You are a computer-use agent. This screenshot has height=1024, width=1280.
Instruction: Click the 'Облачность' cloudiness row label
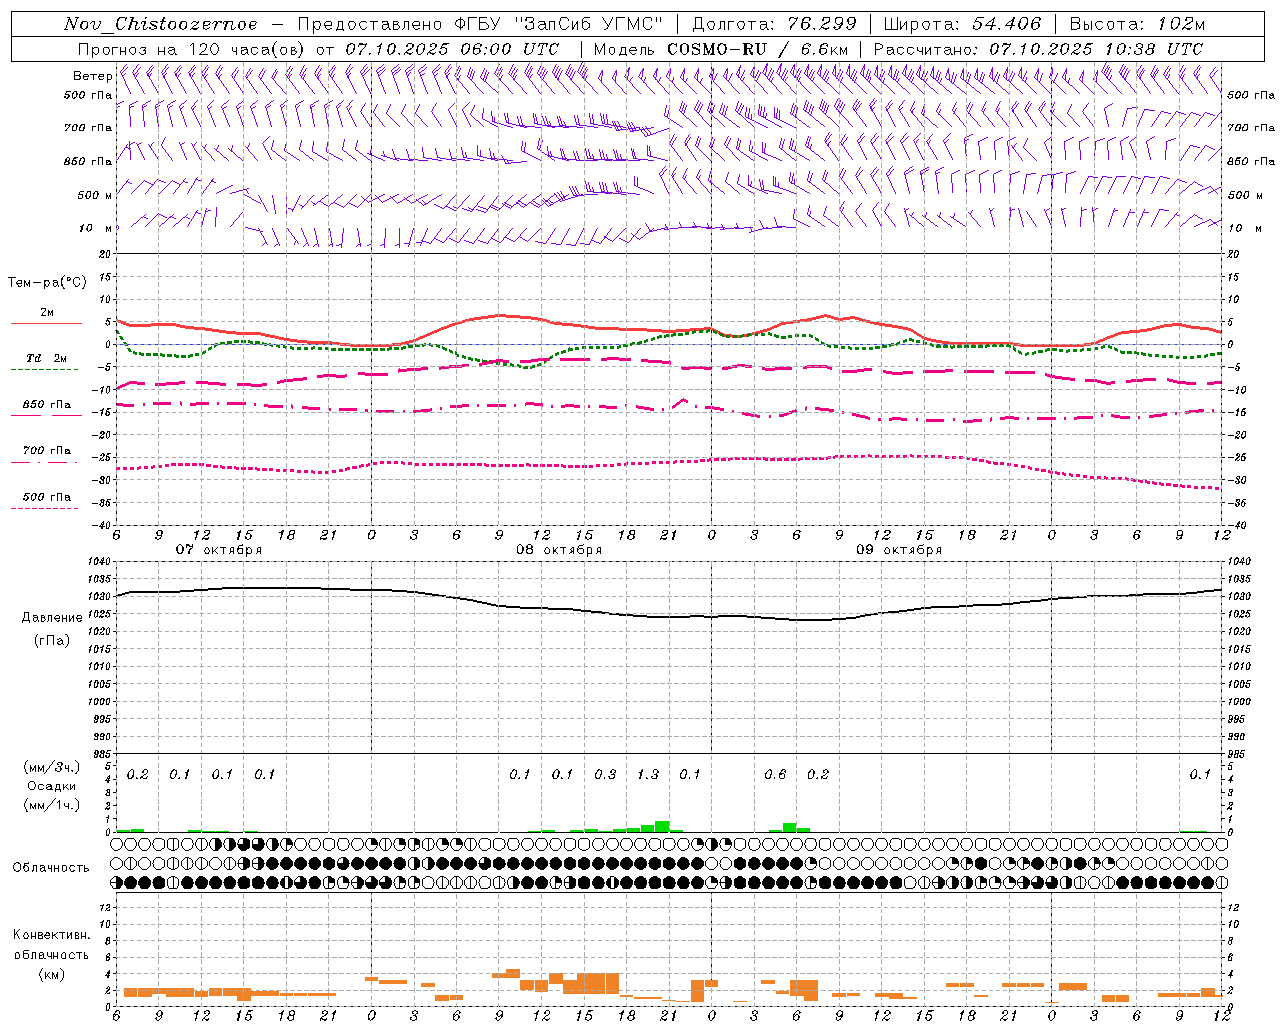[x=51, y=867]
